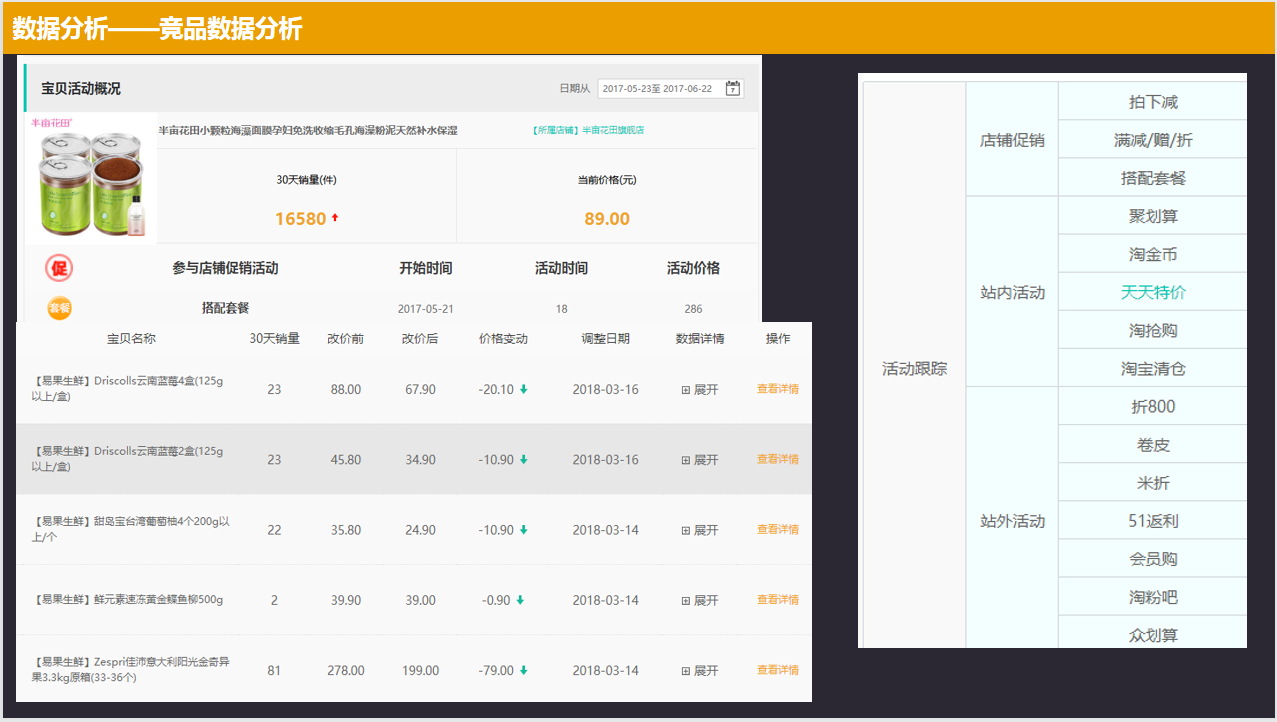Viewport: 1277px width, 722px height.
Task: Click the 调整日期 column header
Action: (x=605, y=338)
